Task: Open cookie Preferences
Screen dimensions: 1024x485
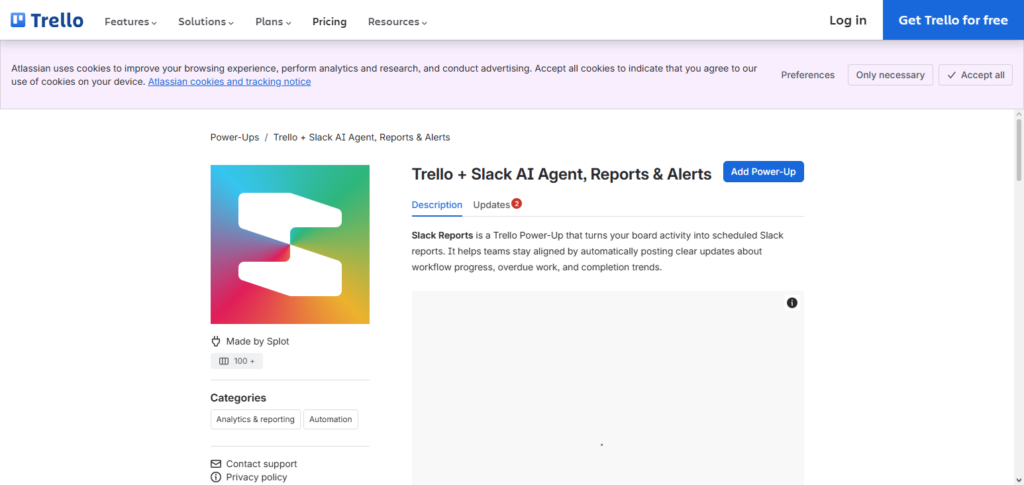Action: coord(807,75)
